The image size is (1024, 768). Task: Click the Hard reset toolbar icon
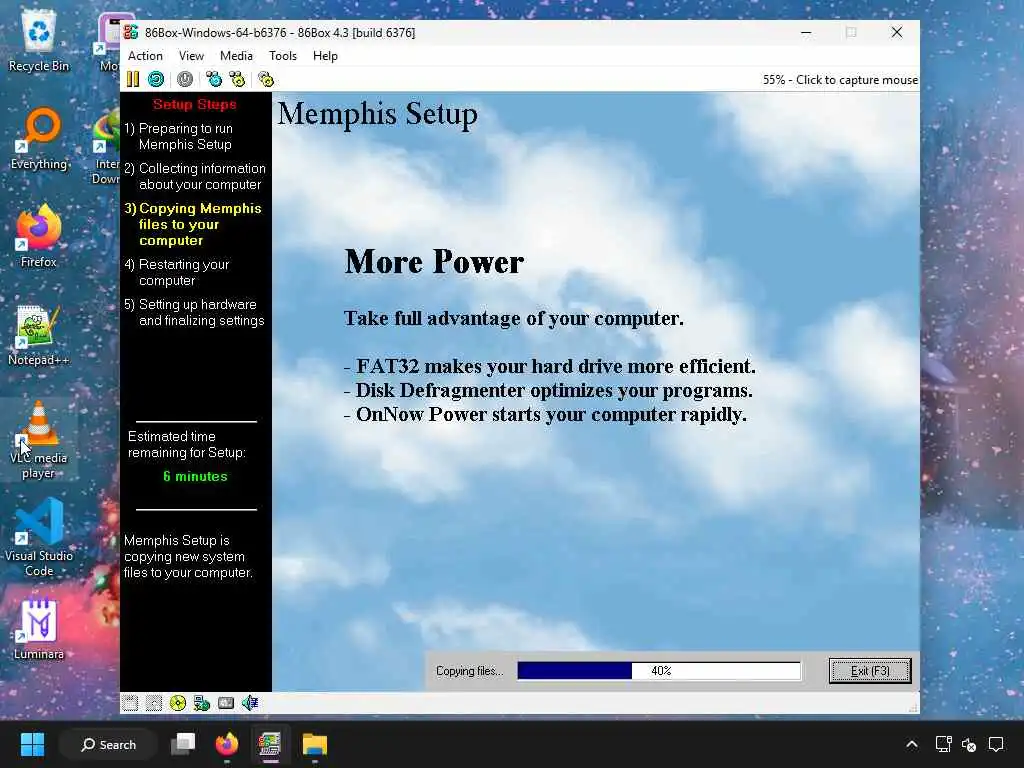(155, 79)
